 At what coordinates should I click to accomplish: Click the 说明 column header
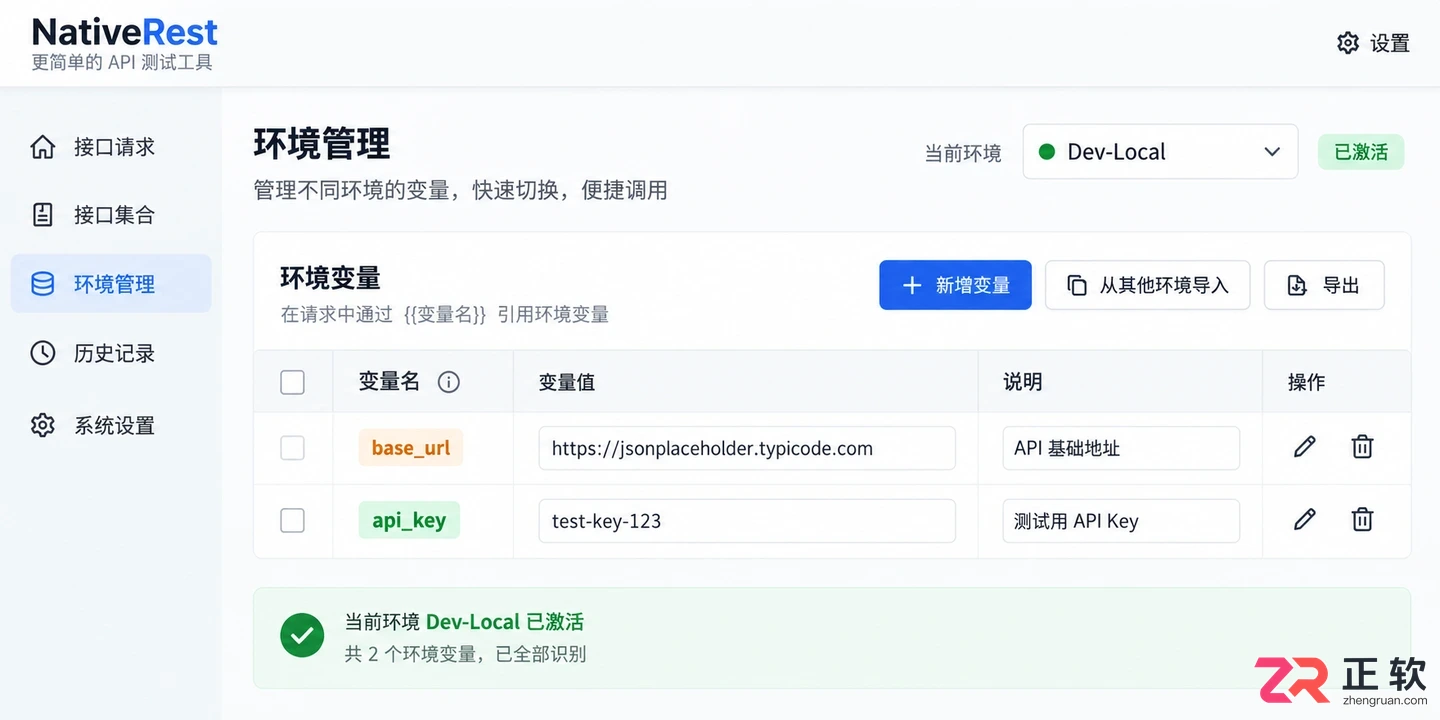[1023, 382]
